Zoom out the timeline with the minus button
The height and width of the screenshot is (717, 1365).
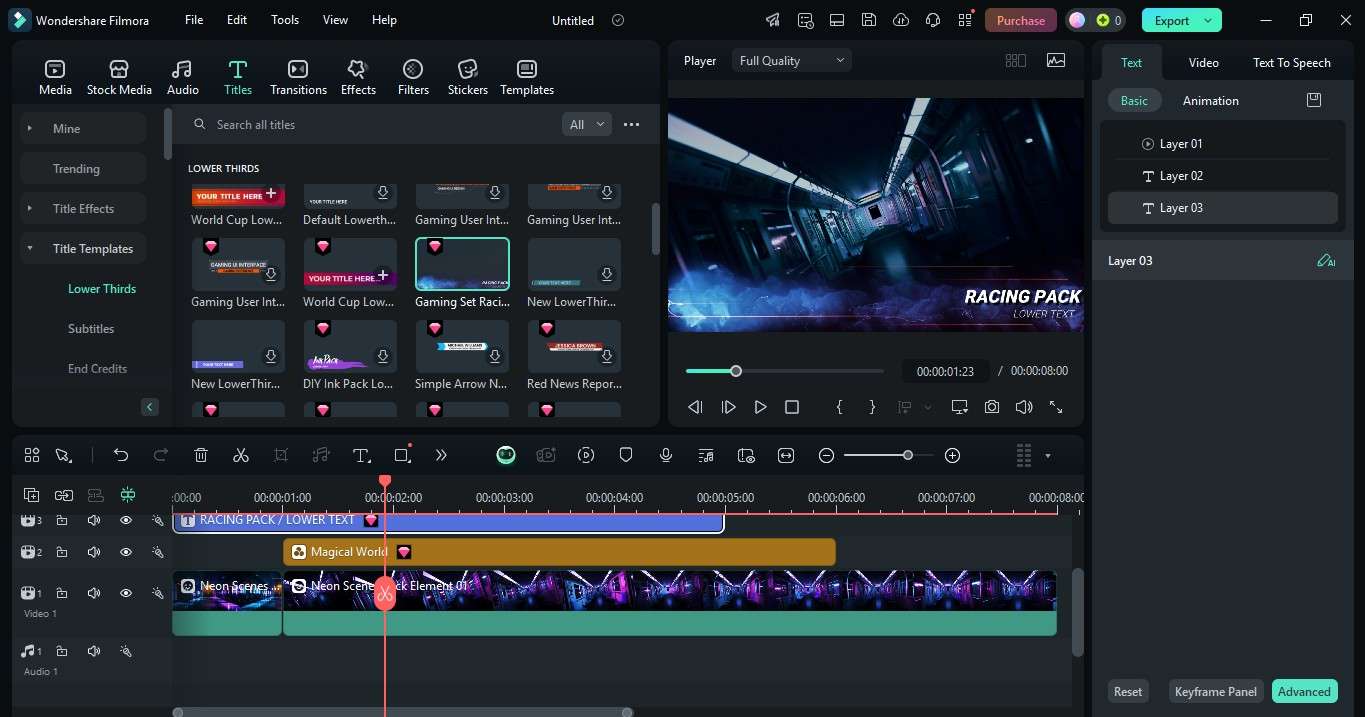(826, 455)
